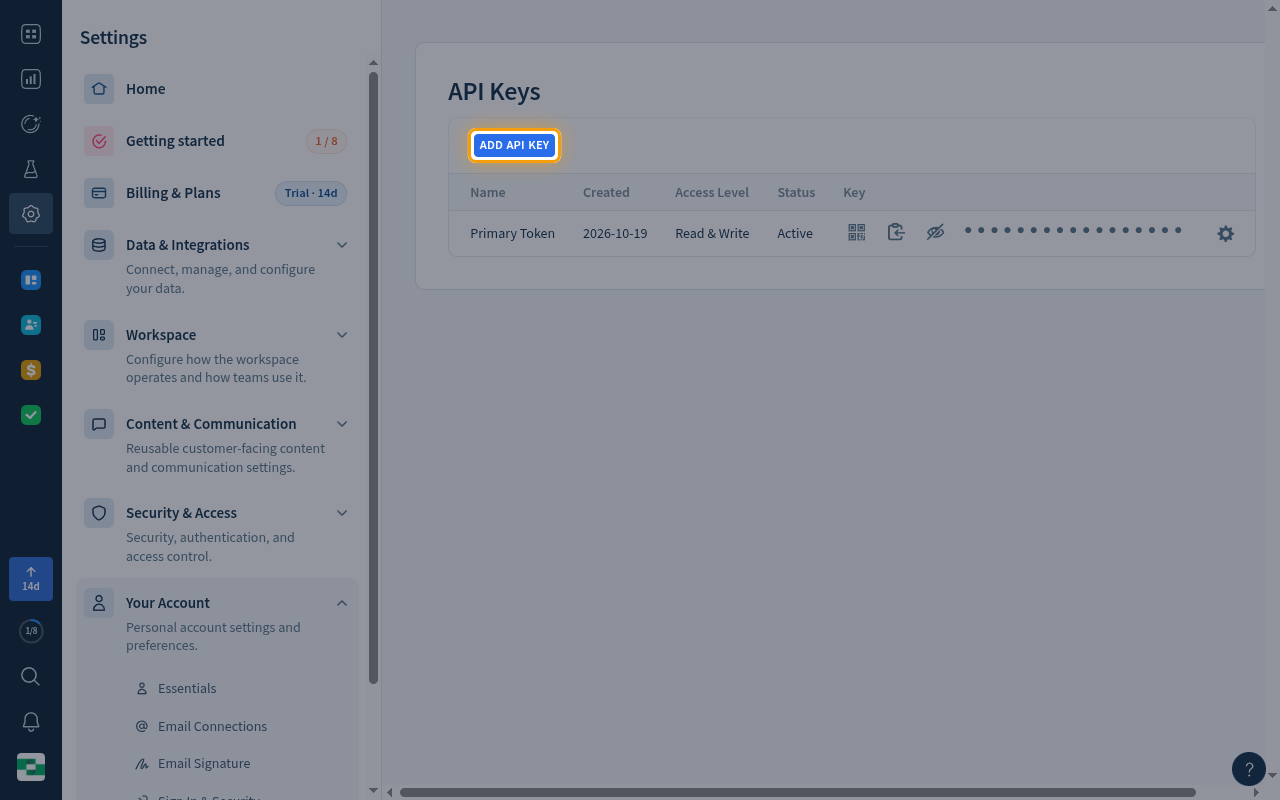This screenshot has width=1280, height=800.
Task: Click the Access Level column header
Action: click(x=712, y=192)
